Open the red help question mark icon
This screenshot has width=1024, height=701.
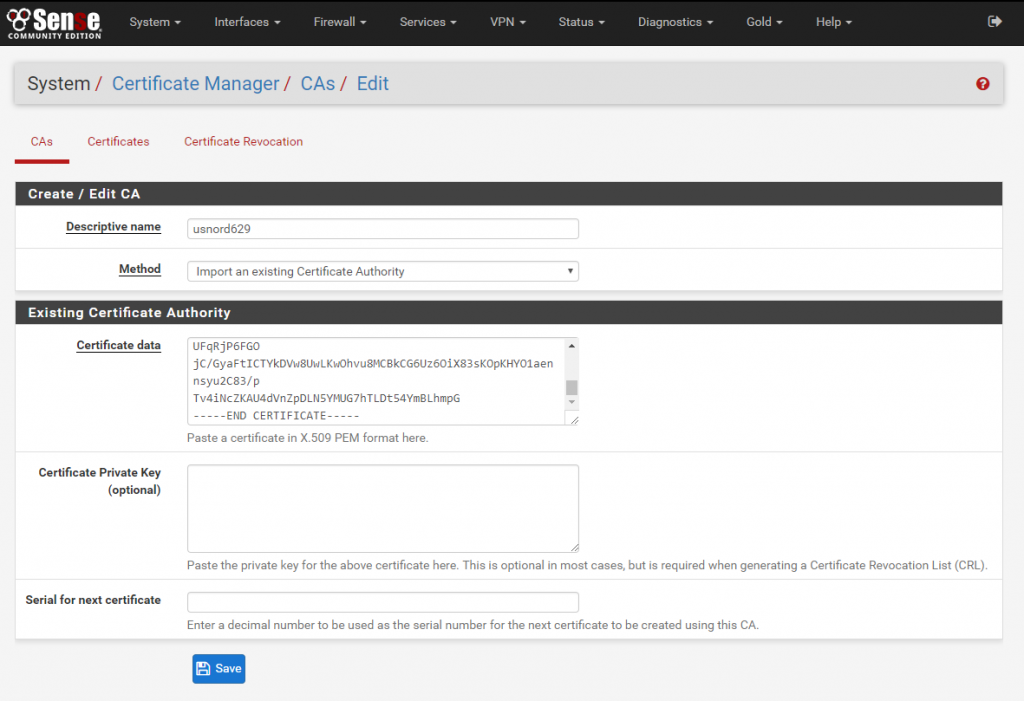coord(982,84)
